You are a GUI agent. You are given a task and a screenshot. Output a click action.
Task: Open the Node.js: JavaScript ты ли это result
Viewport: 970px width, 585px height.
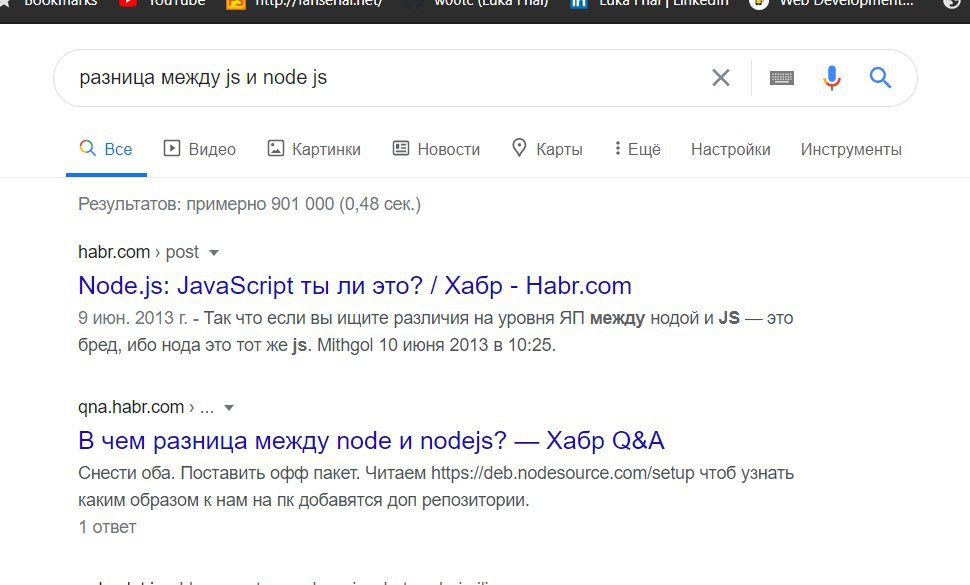[x=354, y=286]
